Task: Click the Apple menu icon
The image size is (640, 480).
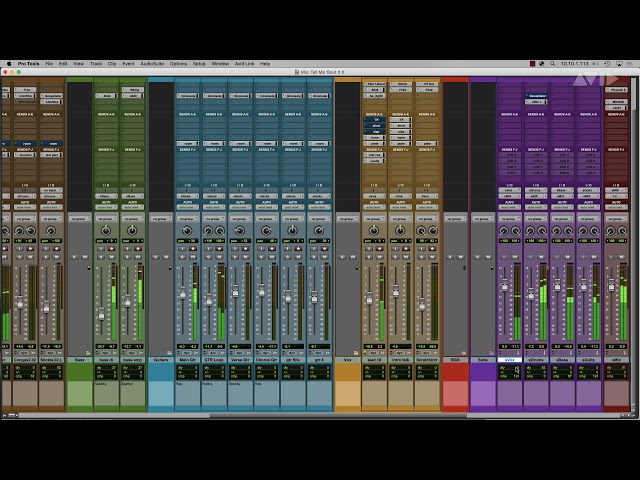Action: tap(9, 64)
